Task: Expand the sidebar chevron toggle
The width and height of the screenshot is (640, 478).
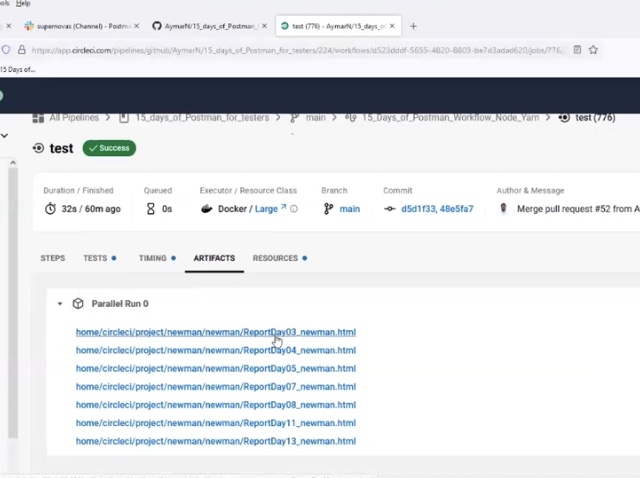Action: [4, 136]
